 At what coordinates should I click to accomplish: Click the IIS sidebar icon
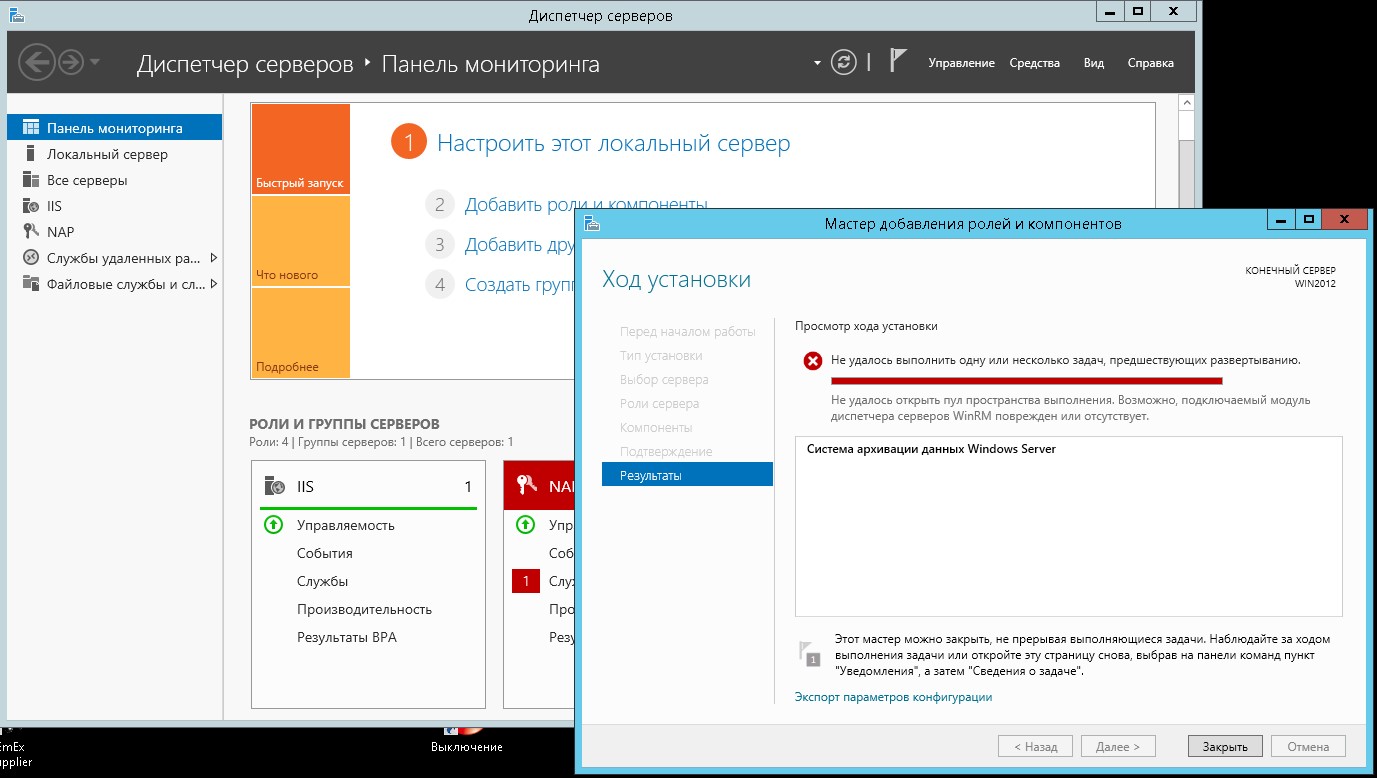click(30, 206)
